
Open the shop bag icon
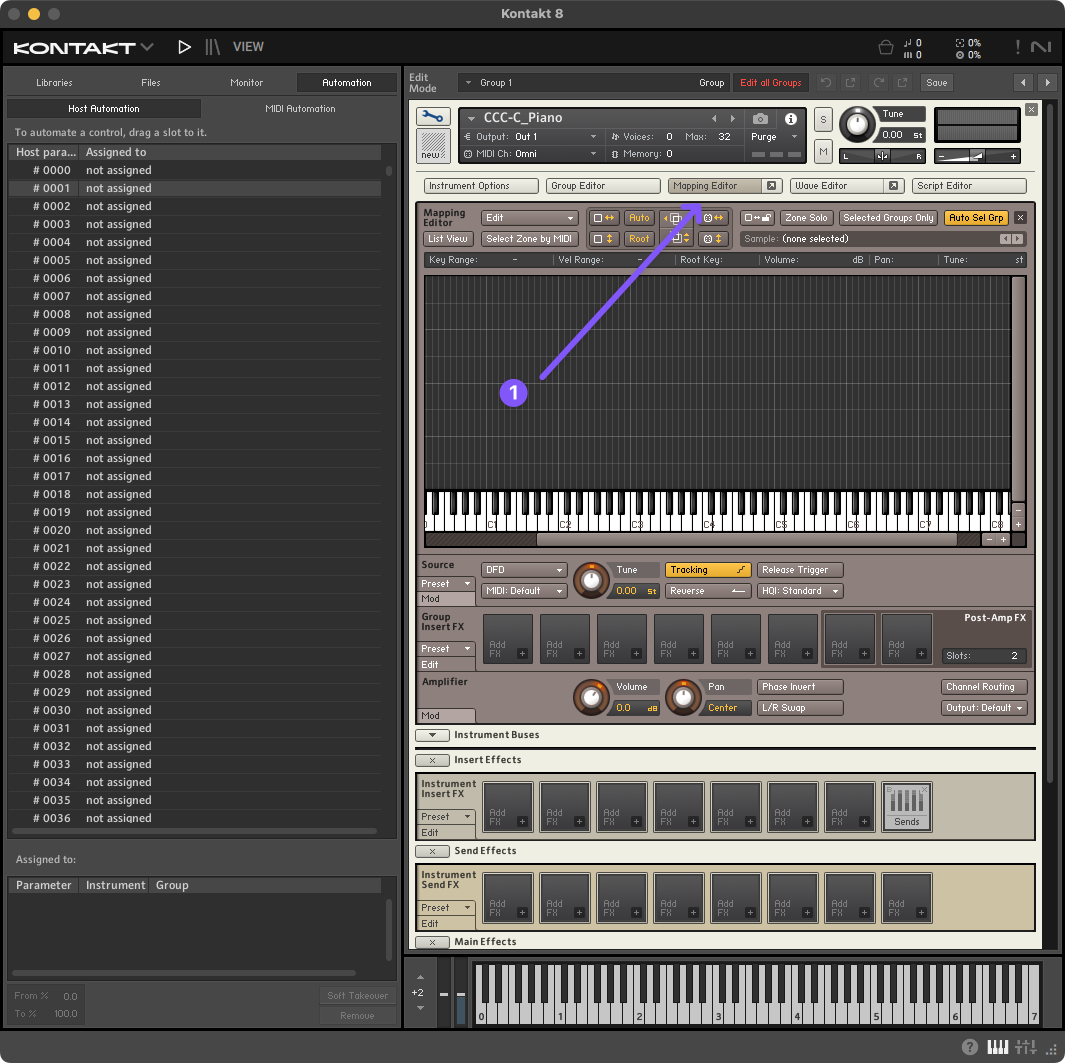tap(885, 47)
